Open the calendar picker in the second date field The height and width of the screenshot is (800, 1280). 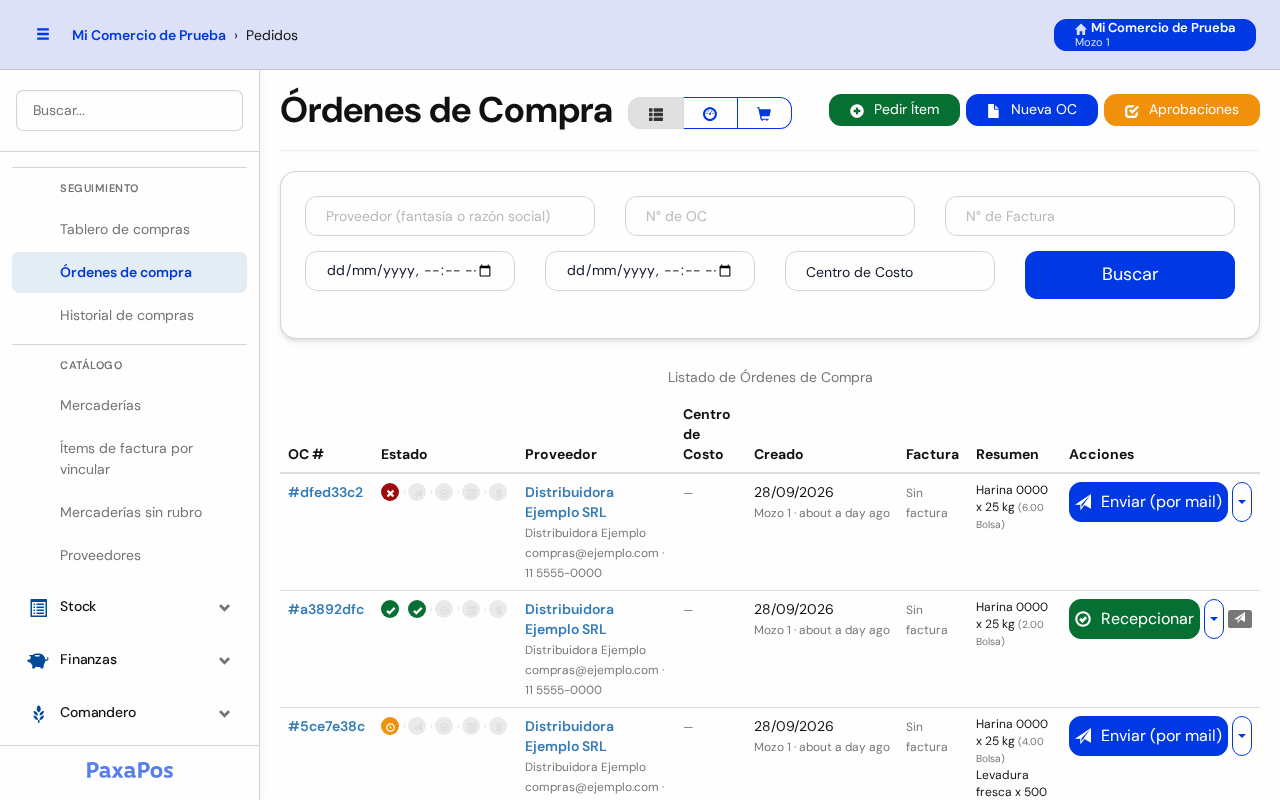[726, 271]
